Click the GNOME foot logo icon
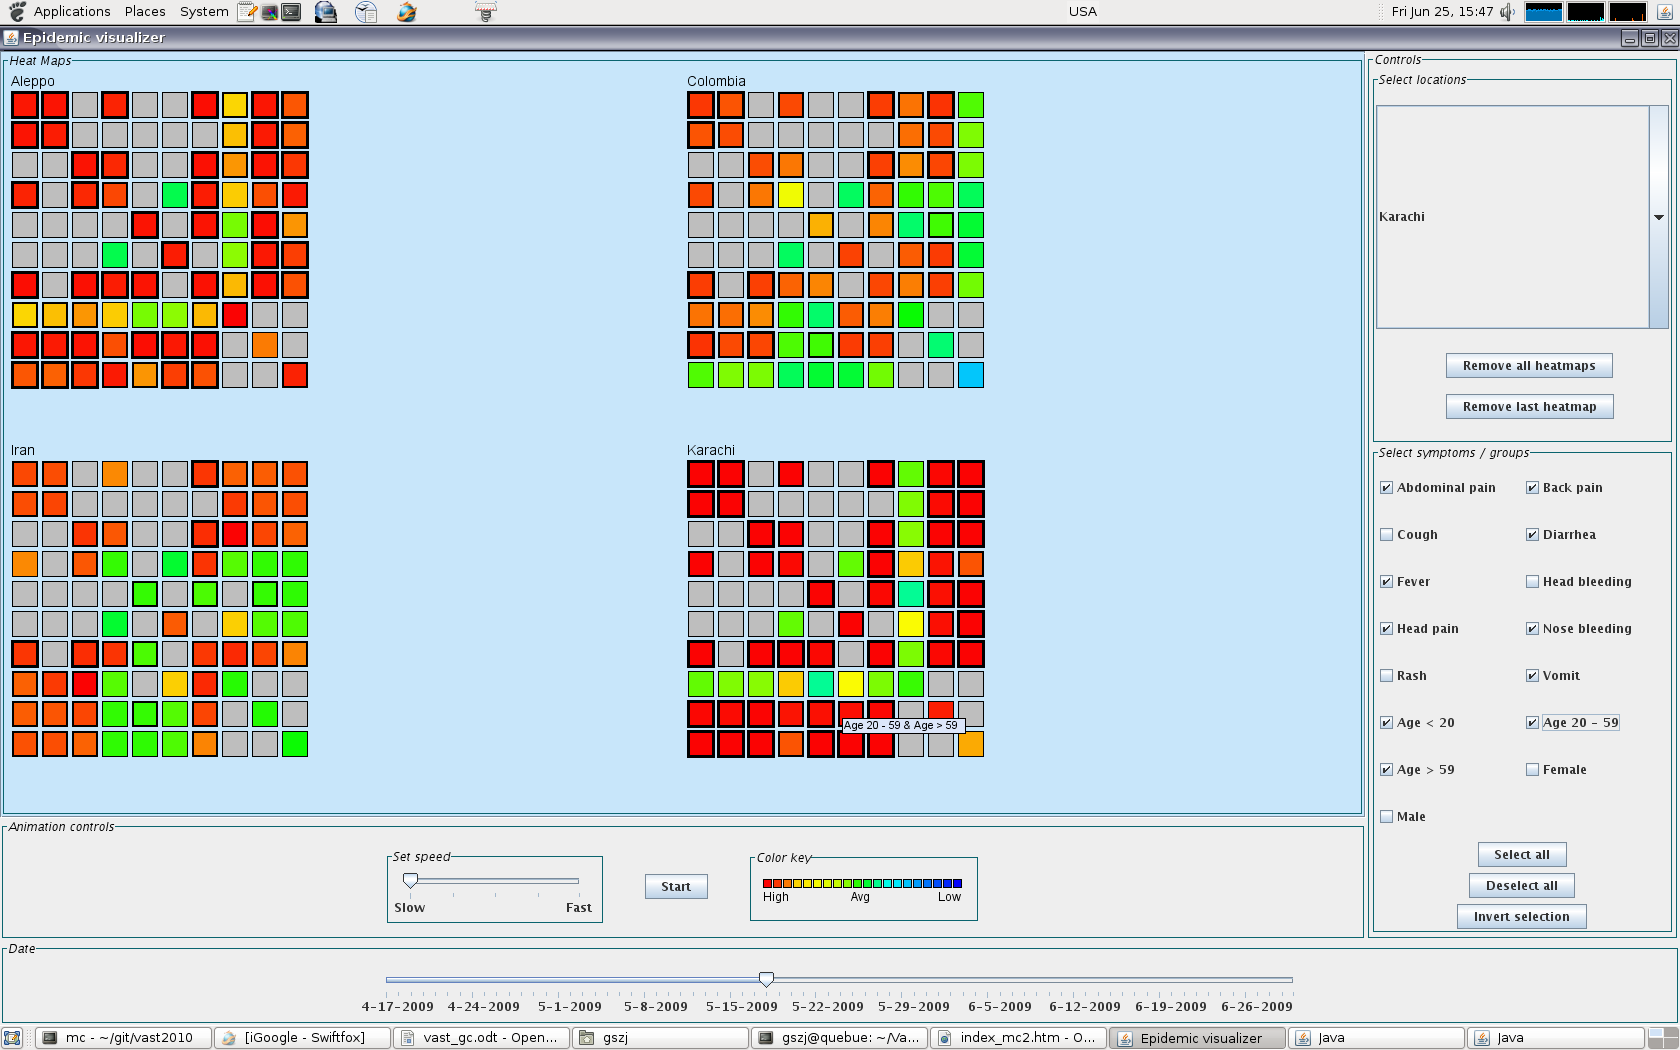 coord(17,12)
